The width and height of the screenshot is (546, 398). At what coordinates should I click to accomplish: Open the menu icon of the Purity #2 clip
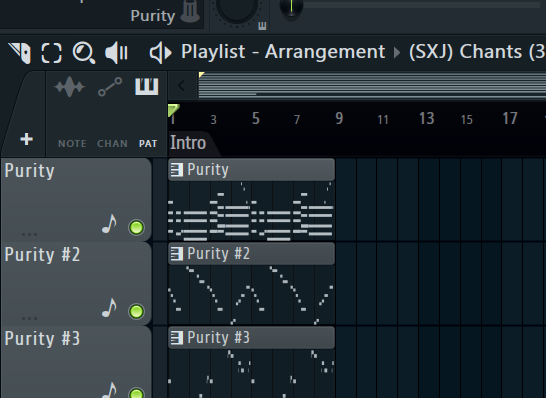point(177,253)
